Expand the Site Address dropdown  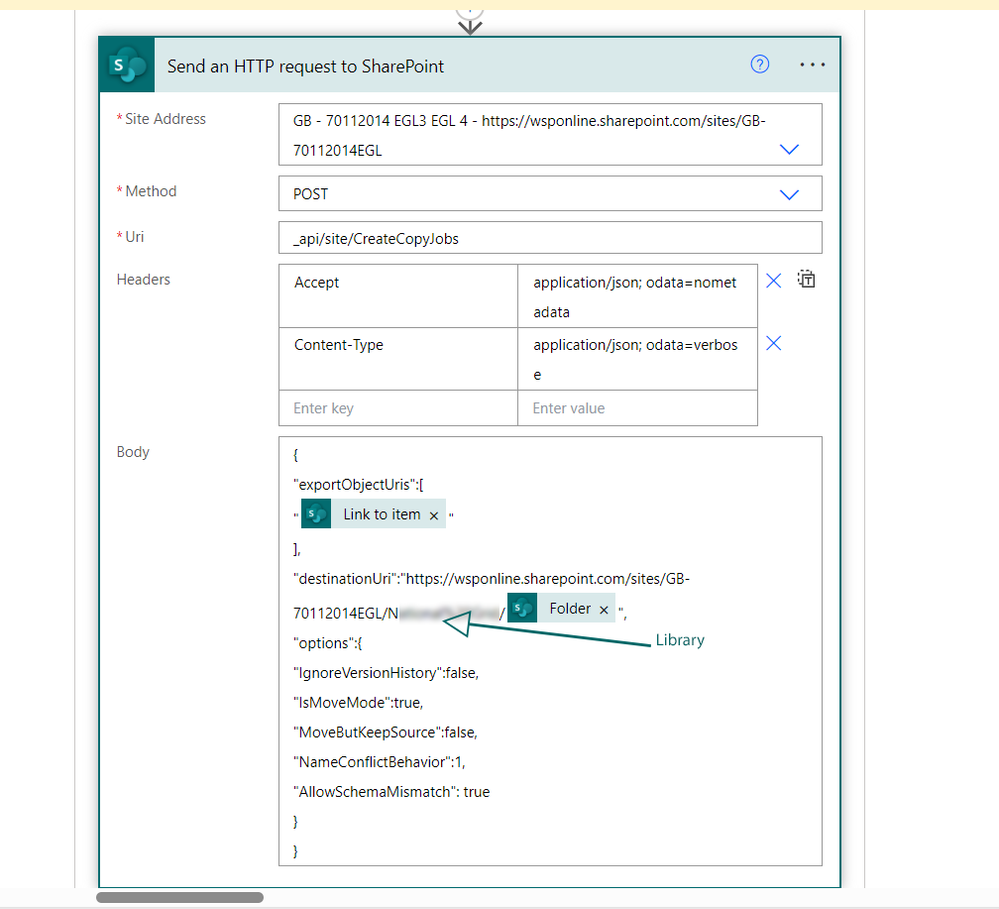click(789, 150)
